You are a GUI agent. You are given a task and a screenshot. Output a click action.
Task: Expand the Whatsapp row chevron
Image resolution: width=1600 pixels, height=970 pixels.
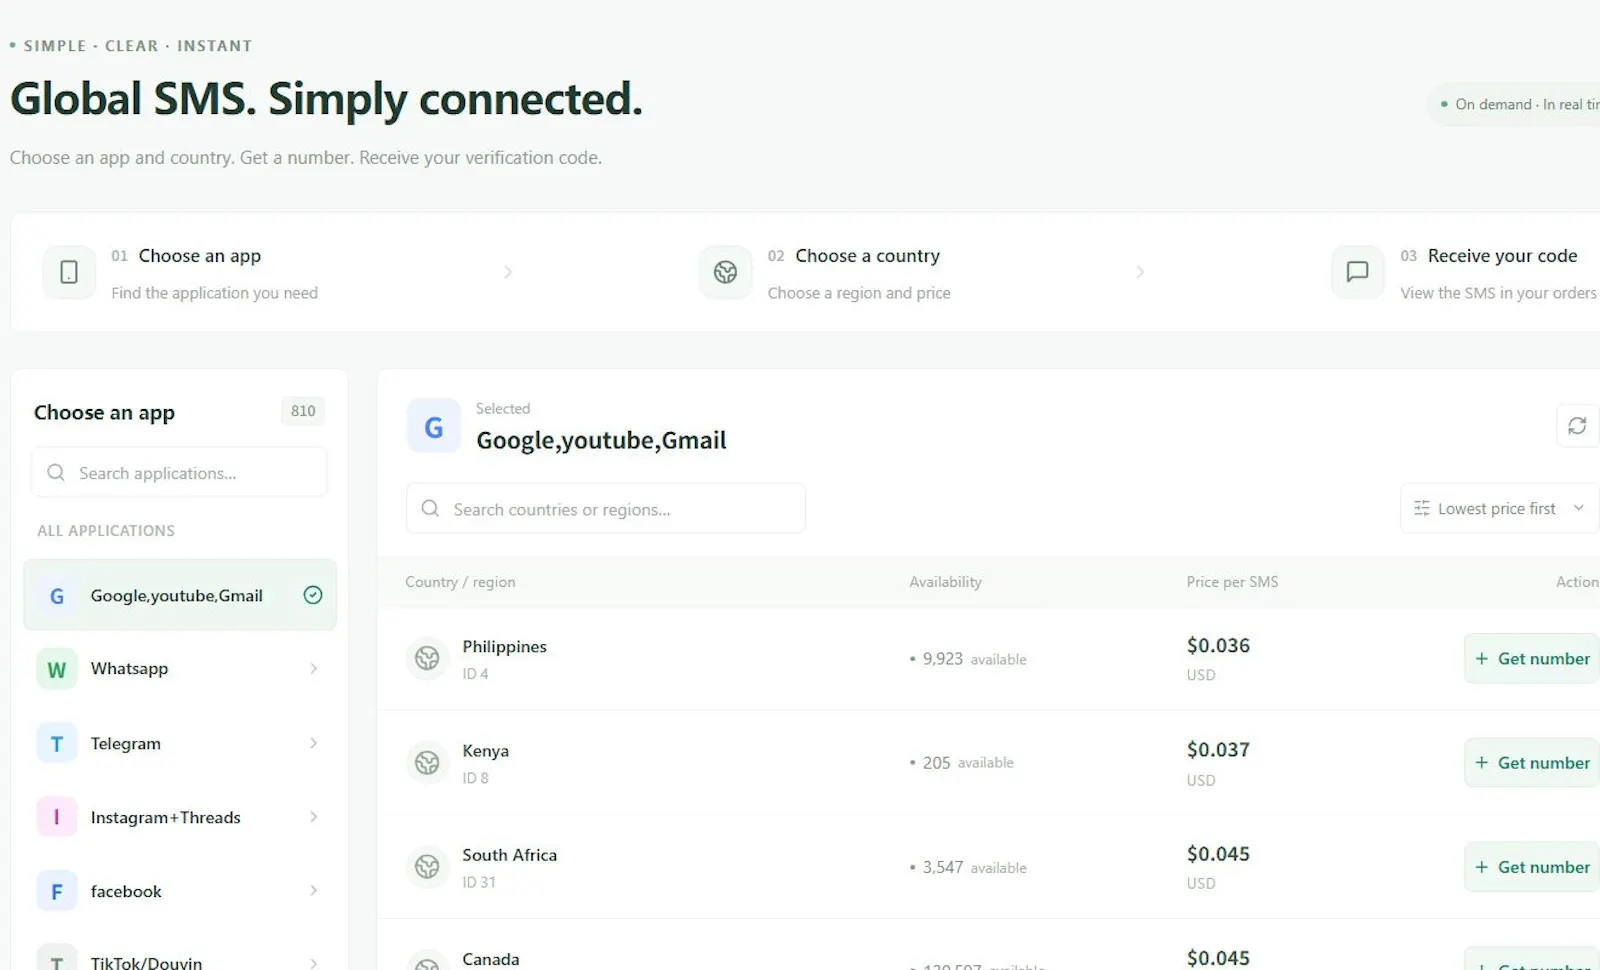314,668
